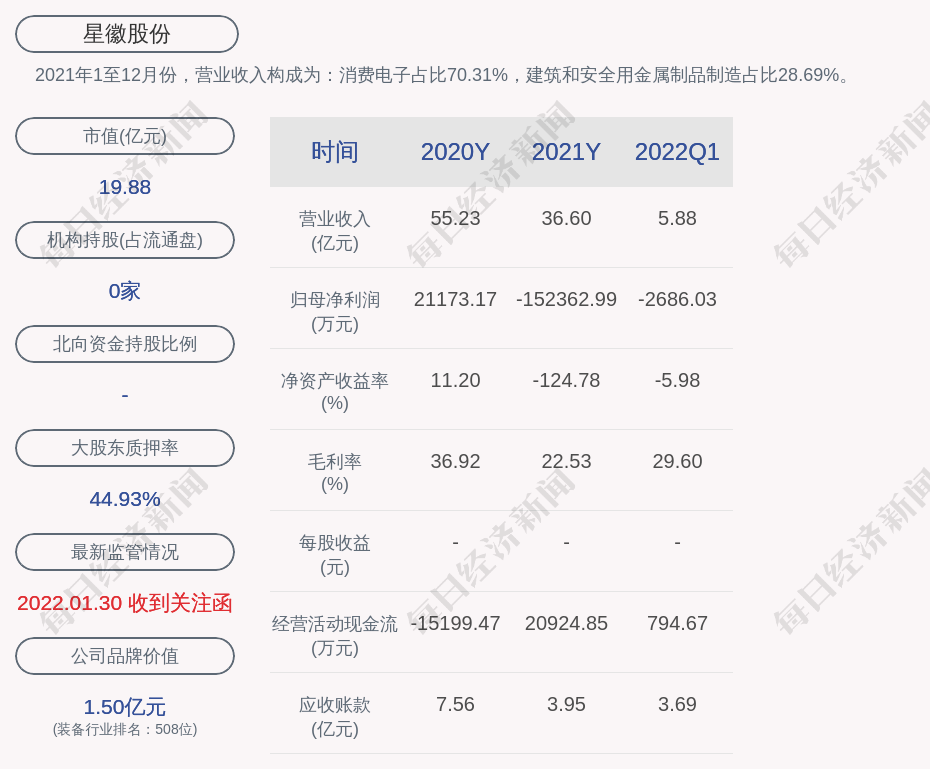Click the 营业收入(亿元) row label

[x=335, y=231]
